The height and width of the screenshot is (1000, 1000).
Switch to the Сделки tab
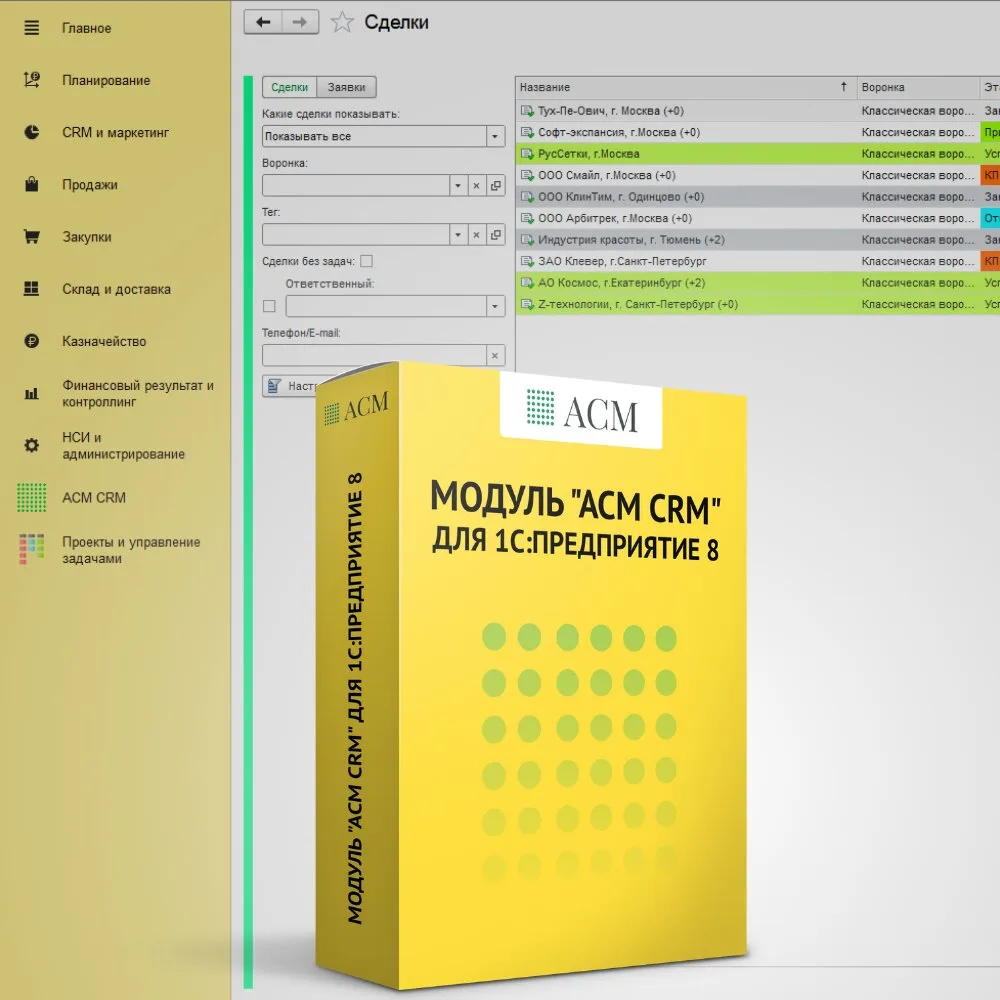coord(290,87)
